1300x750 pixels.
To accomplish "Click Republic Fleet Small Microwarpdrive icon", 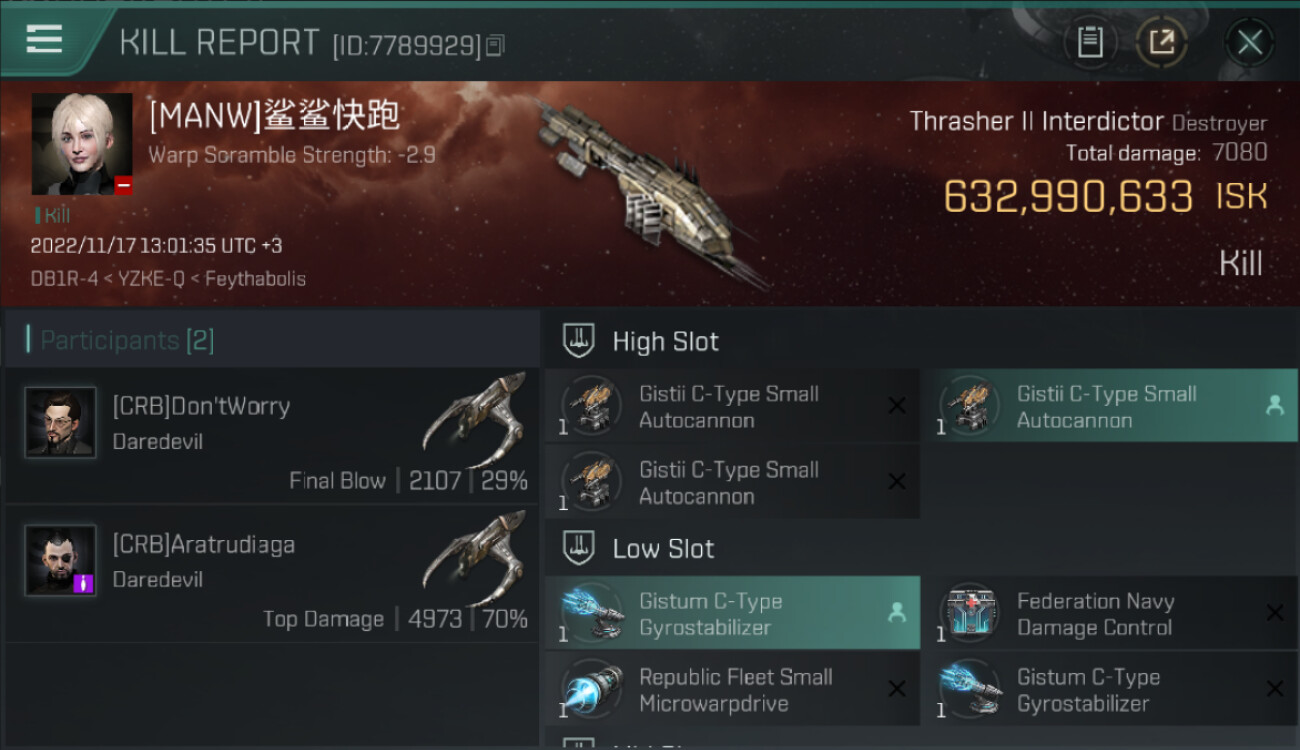I will click(592, 690).
